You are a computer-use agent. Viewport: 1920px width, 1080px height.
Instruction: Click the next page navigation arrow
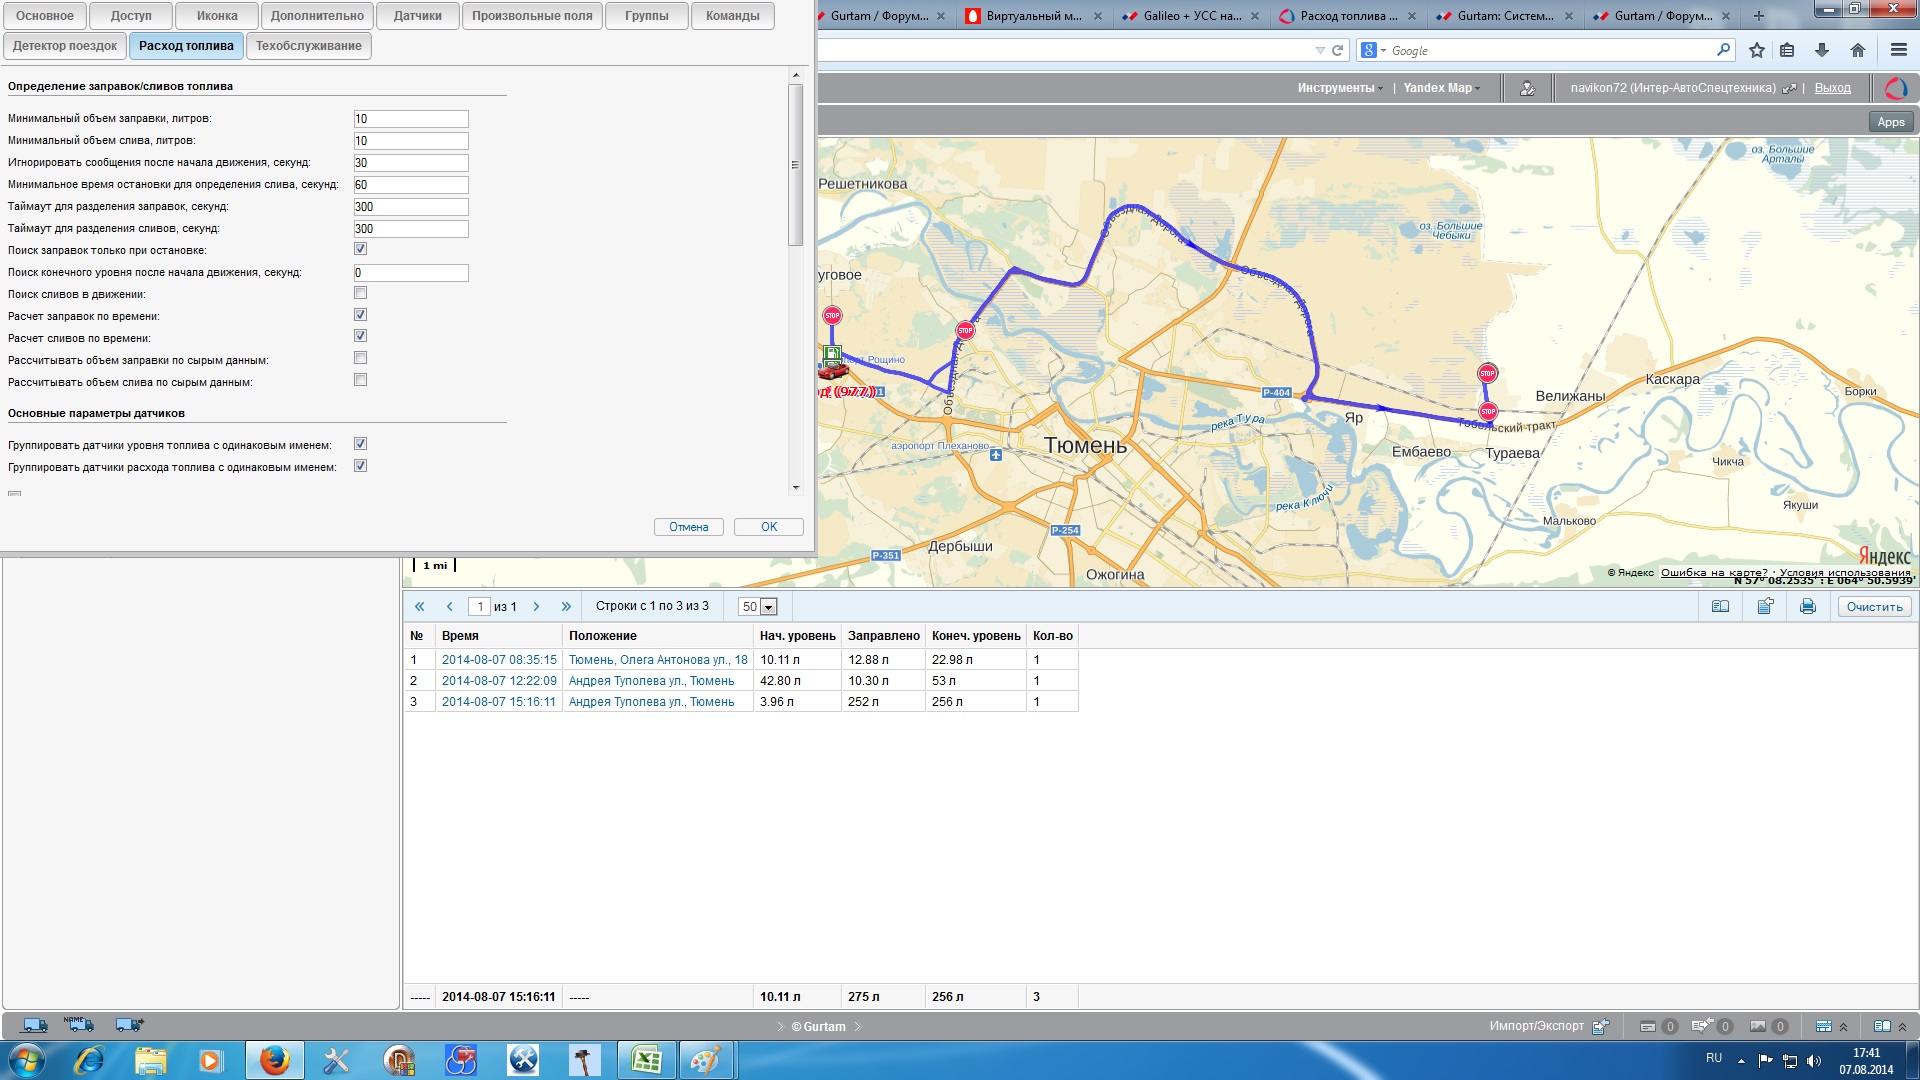537,605
